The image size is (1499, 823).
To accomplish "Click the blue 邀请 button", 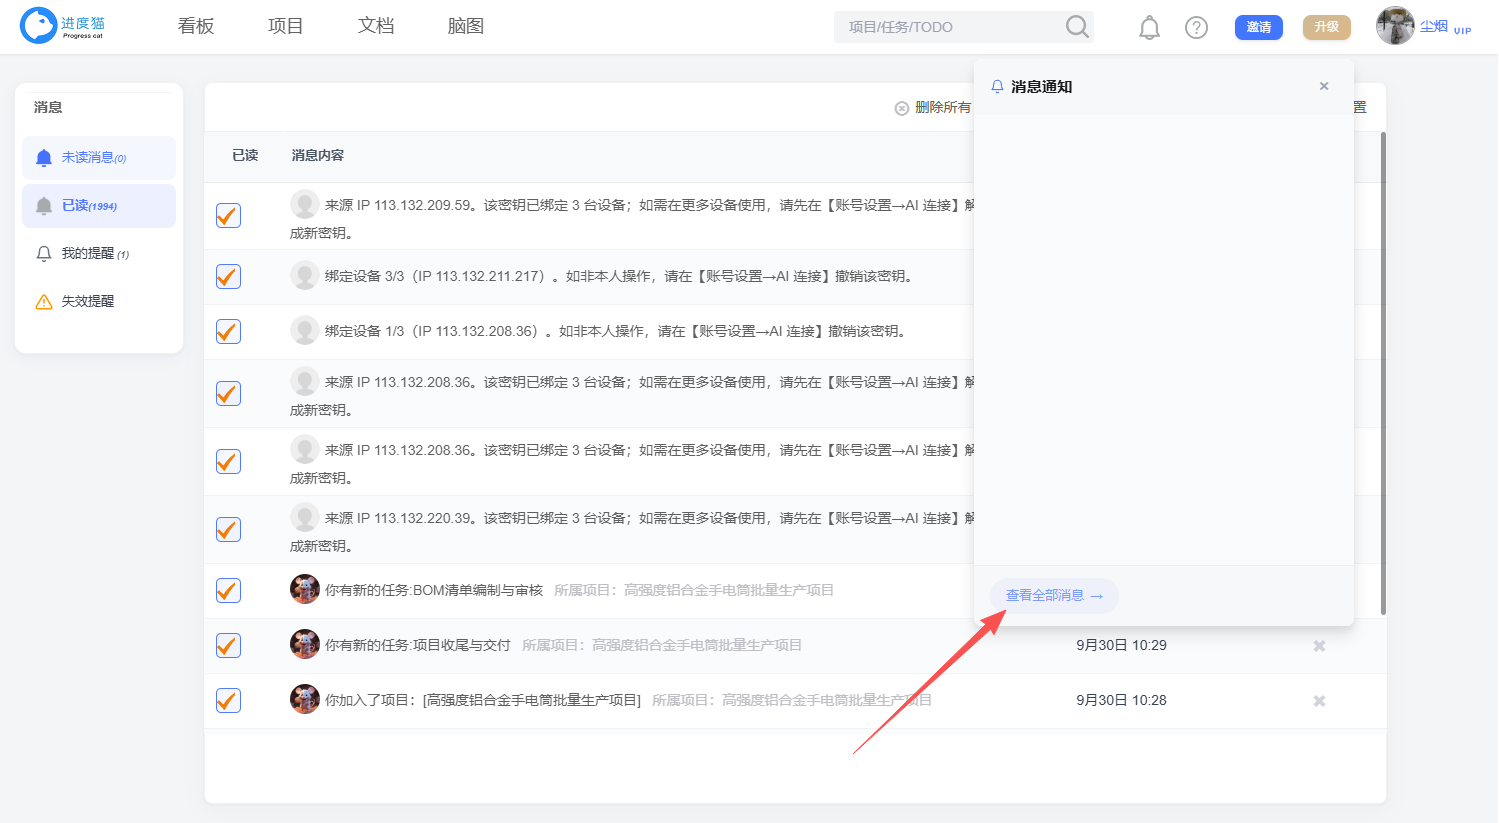I will tap(1259, 27).
